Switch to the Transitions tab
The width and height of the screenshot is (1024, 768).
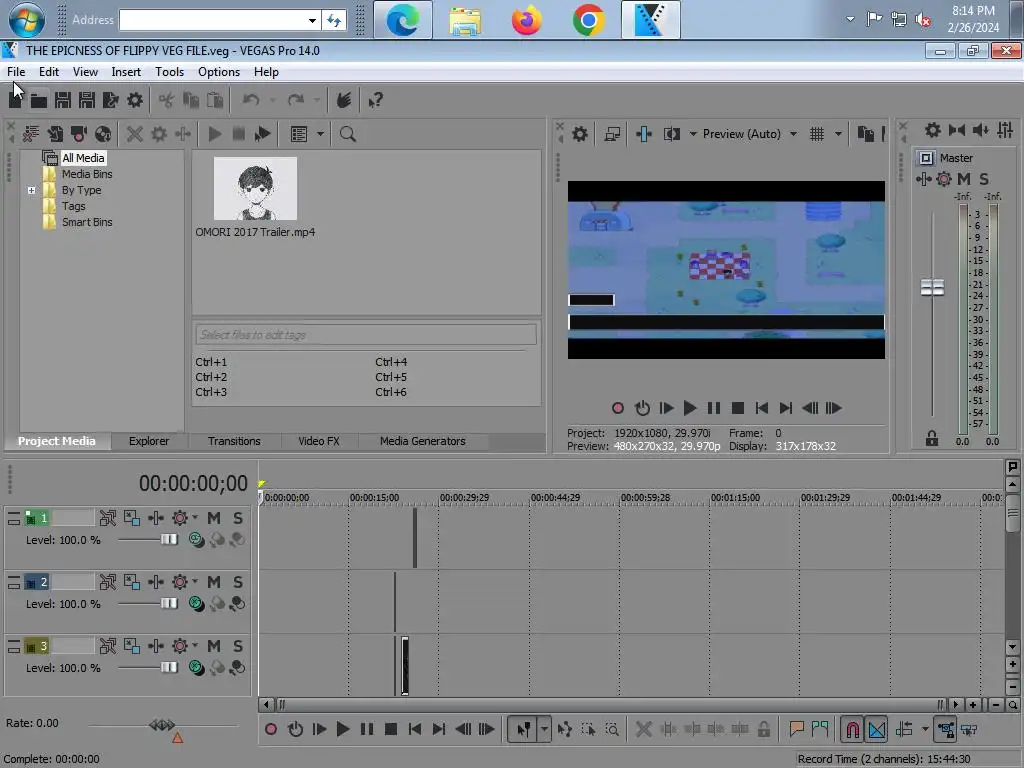pyautogui.click(x=234, y=441)
